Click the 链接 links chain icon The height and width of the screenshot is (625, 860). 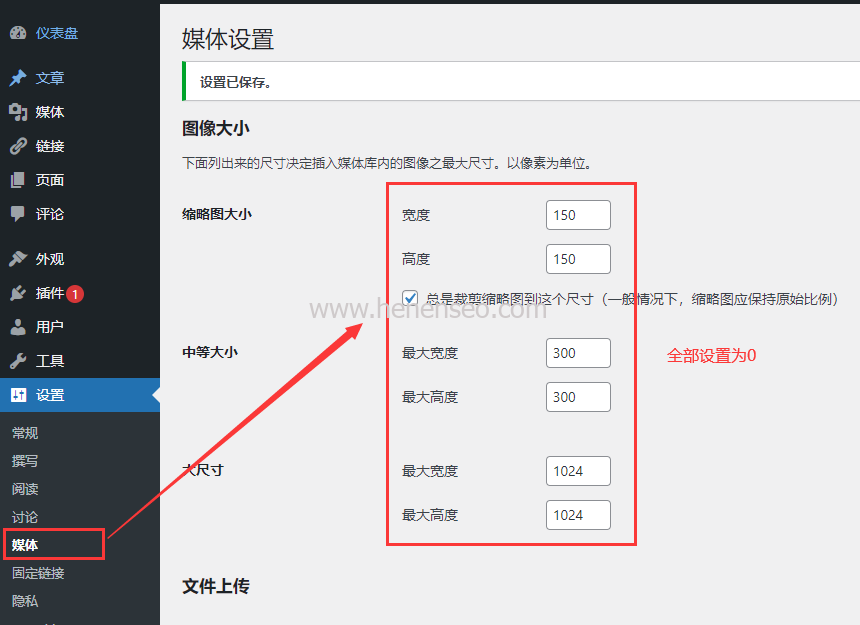pyautogui.click(x=16, y=145)
